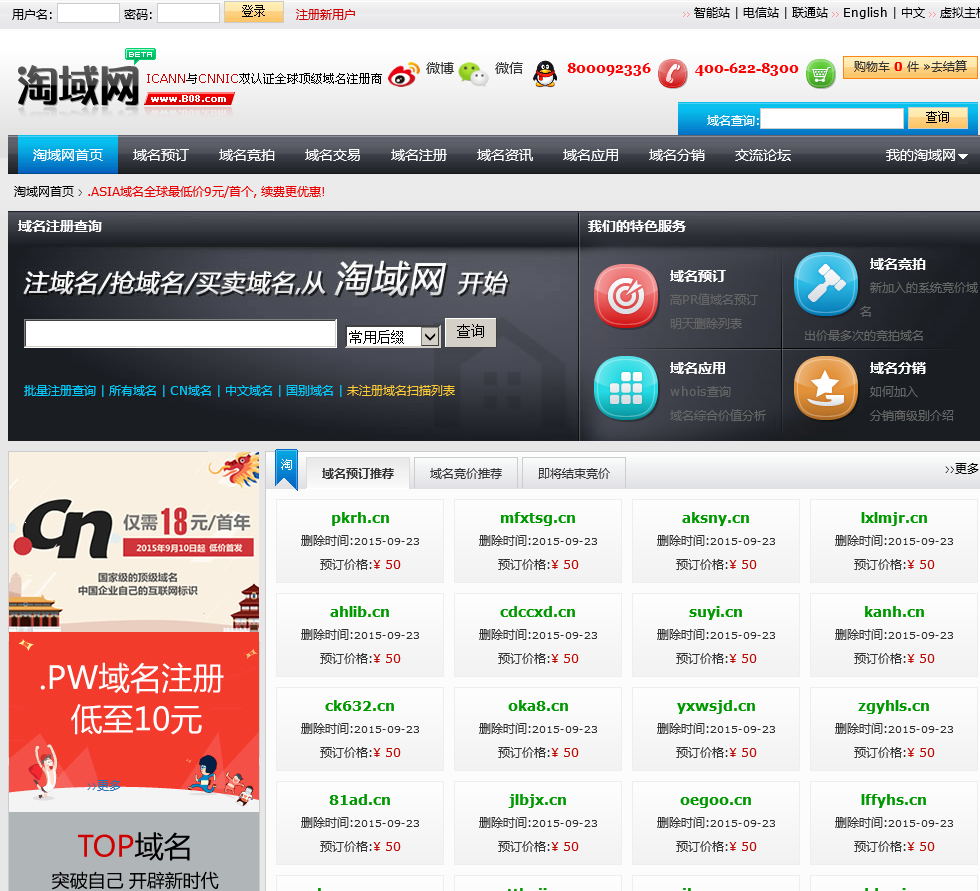
Task: Focus the 密码 password field
Action: [x=188, y=13]
